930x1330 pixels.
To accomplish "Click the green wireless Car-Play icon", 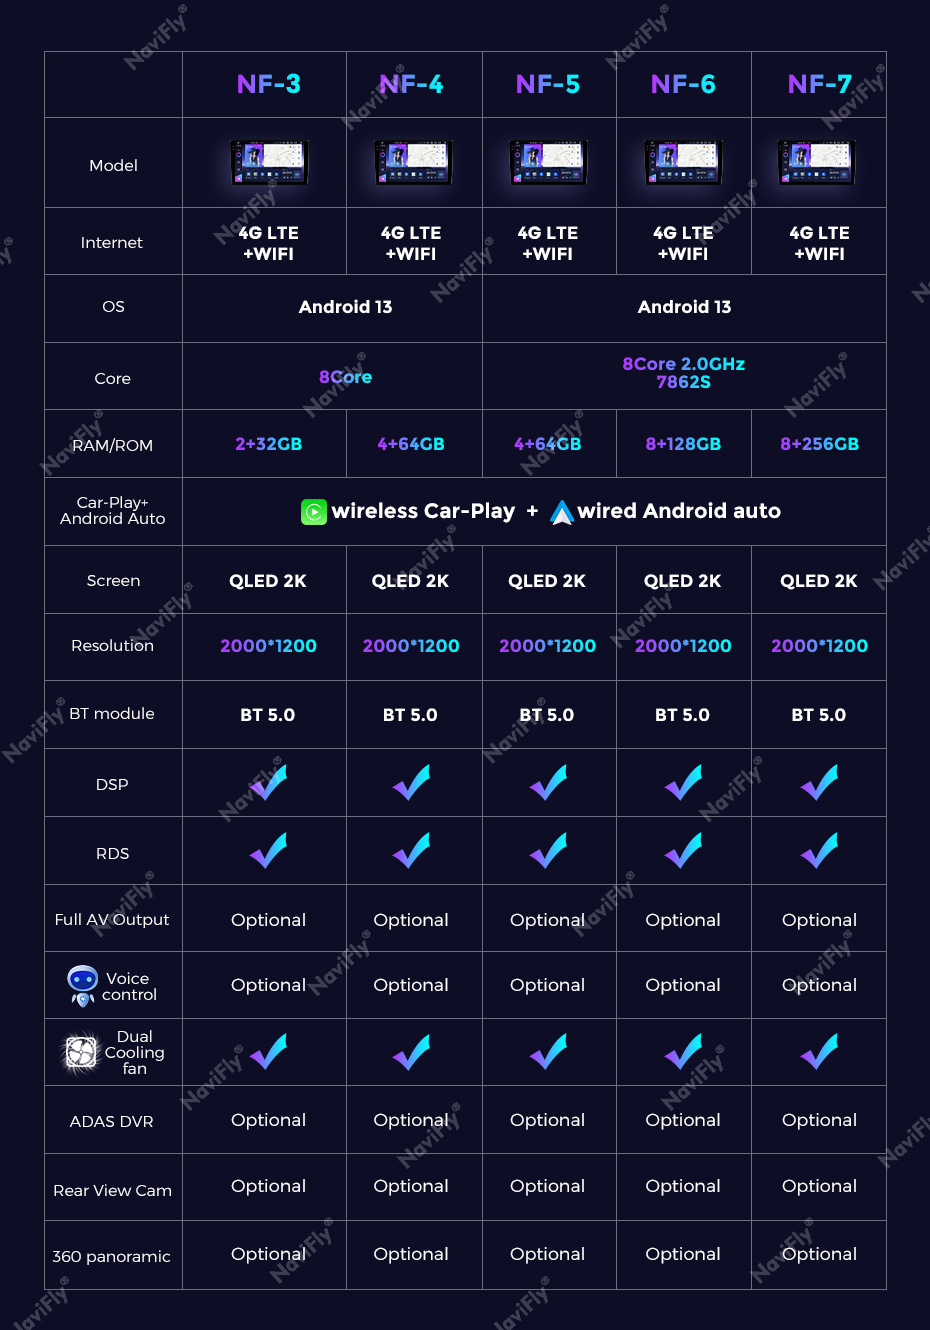I will pyautogui.click(x=314, y=512).
